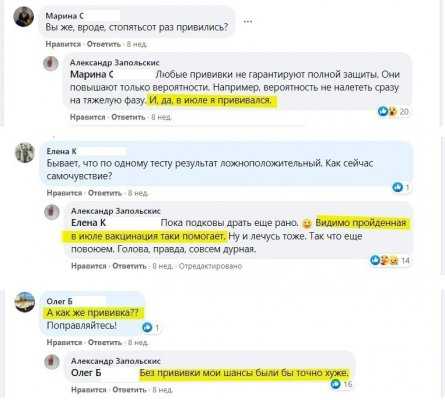Screen dimensions: 445x400
Task: Like Елена К's comment
Action: pyautogui.click(x=64, y=193)
